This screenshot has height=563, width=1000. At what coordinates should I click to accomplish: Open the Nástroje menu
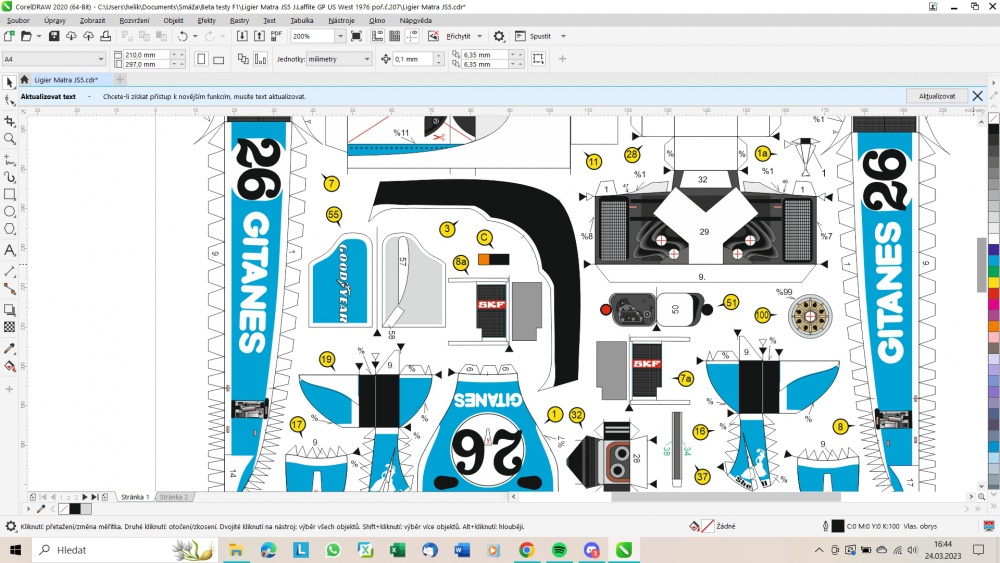click(x=341, y=20)
